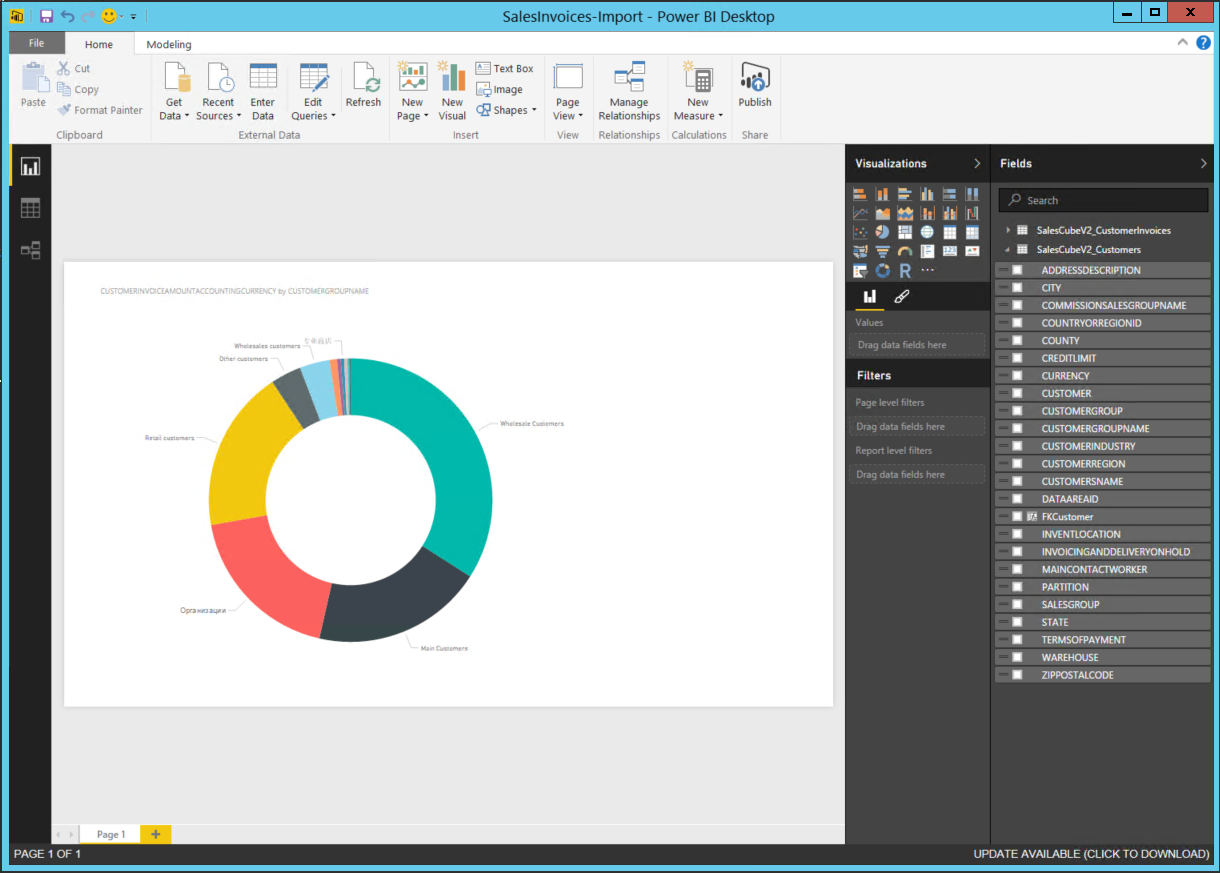This screenshot has height=873, width=1220.
Task: Open the File menu
Action: [x=36, y=43]
